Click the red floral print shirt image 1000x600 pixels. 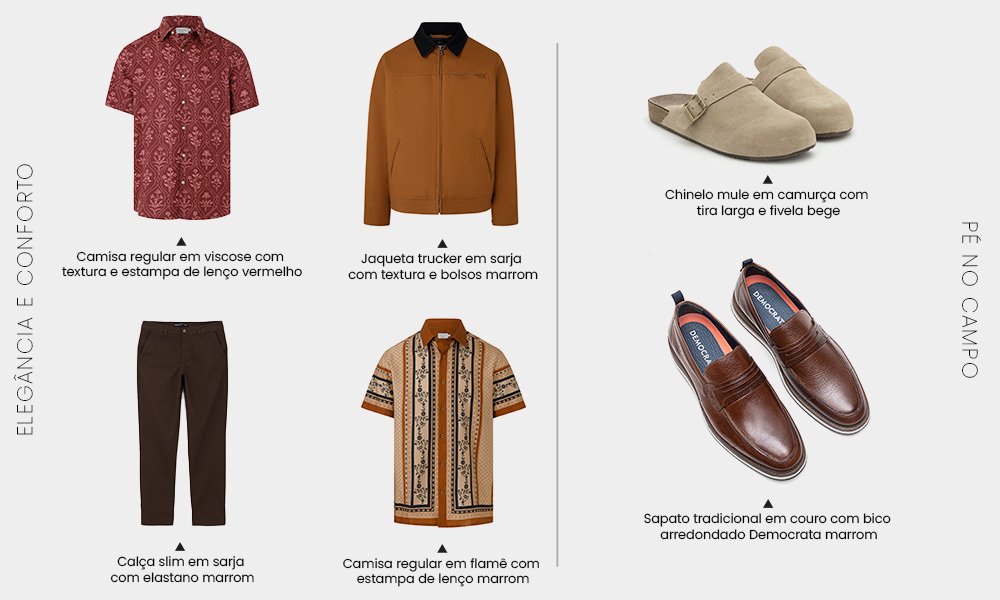[182, 117]
